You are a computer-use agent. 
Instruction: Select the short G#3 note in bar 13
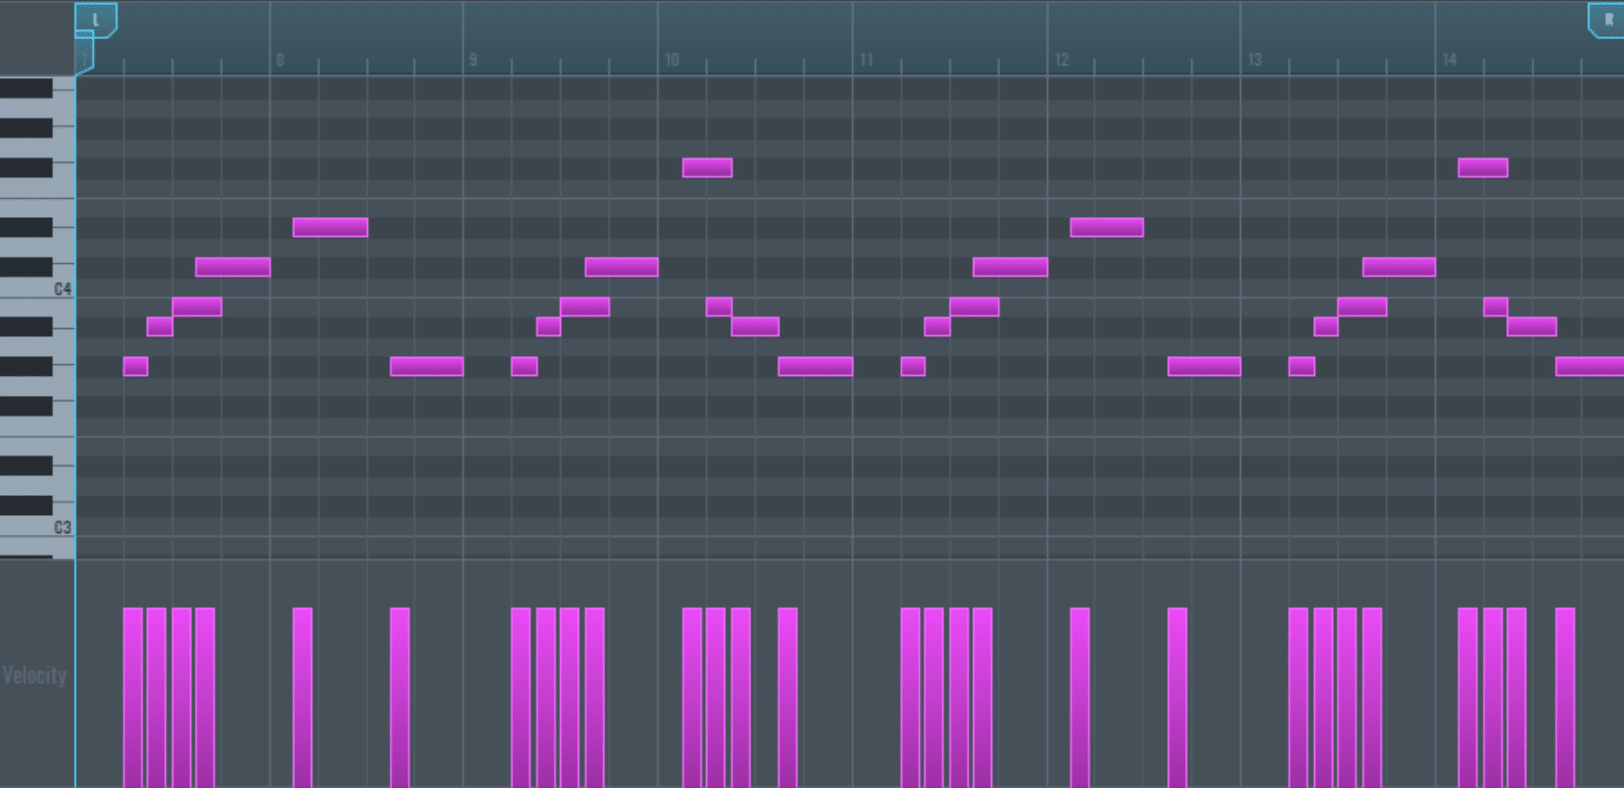point(1302,367)
